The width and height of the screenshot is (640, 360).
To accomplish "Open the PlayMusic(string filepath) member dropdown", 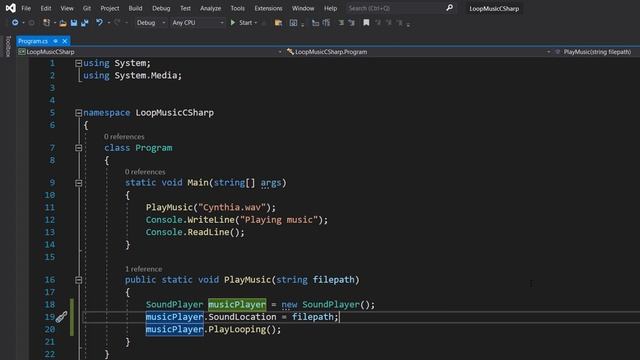I will coord(596,52).
